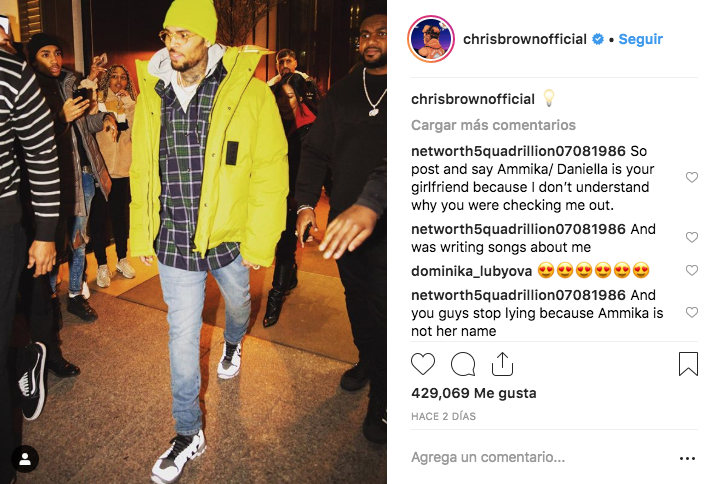Like the post with the heart icon

(x=423, y=364)
